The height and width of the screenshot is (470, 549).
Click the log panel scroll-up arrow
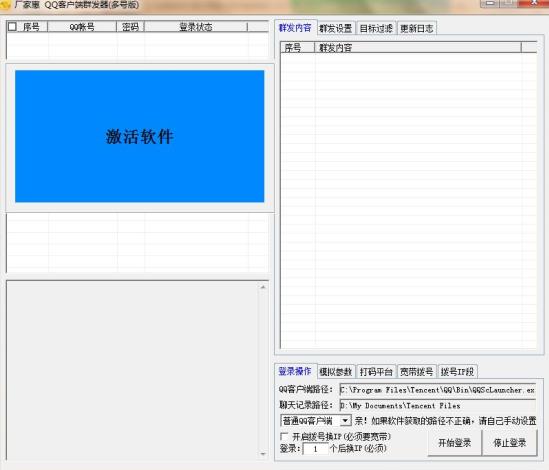pyautogui.click(x=263, y=287)
